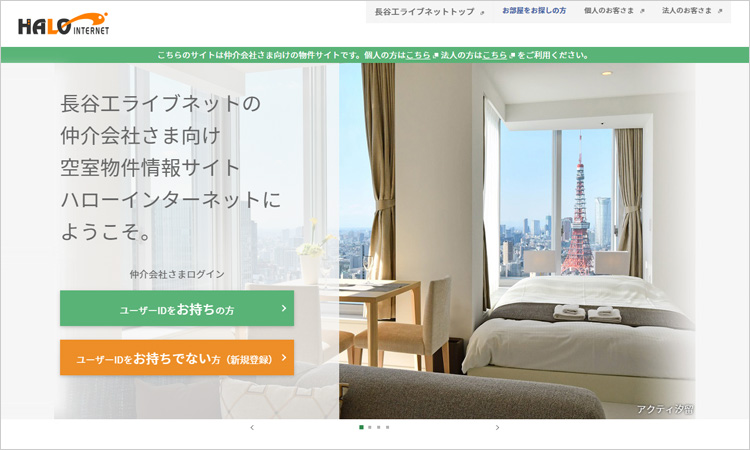The height and width of the screenshot is (450, 750).
Task: Select the second carousel dot indicator
Action: pos(370,427)
